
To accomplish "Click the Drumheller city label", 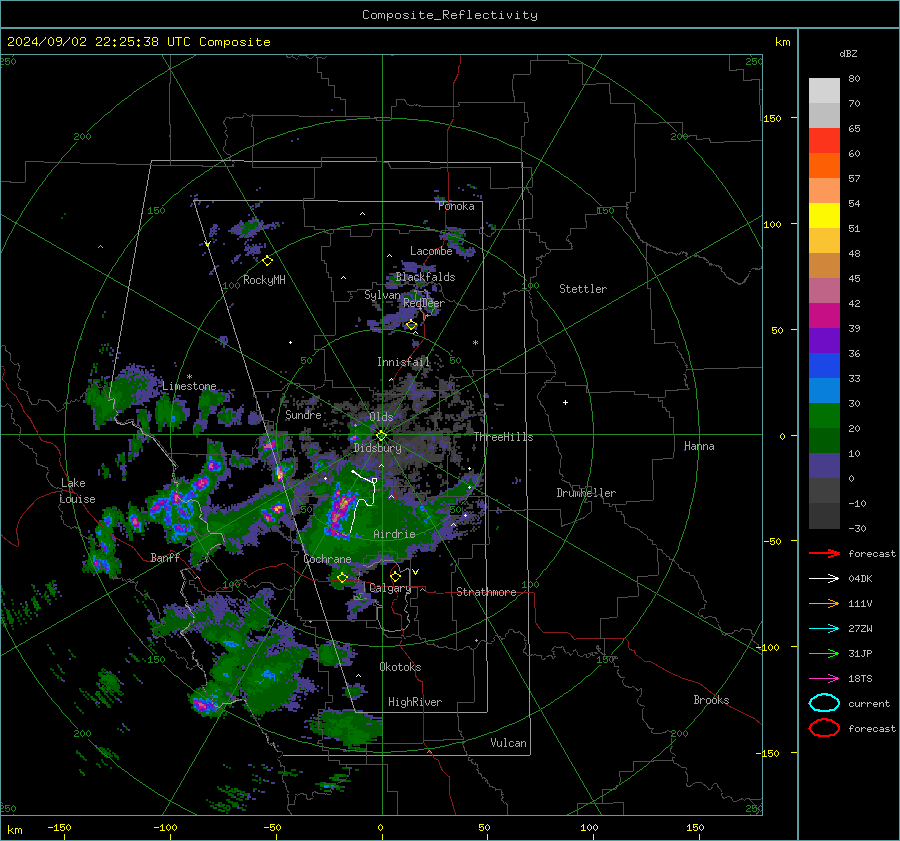I will point(586,493).
